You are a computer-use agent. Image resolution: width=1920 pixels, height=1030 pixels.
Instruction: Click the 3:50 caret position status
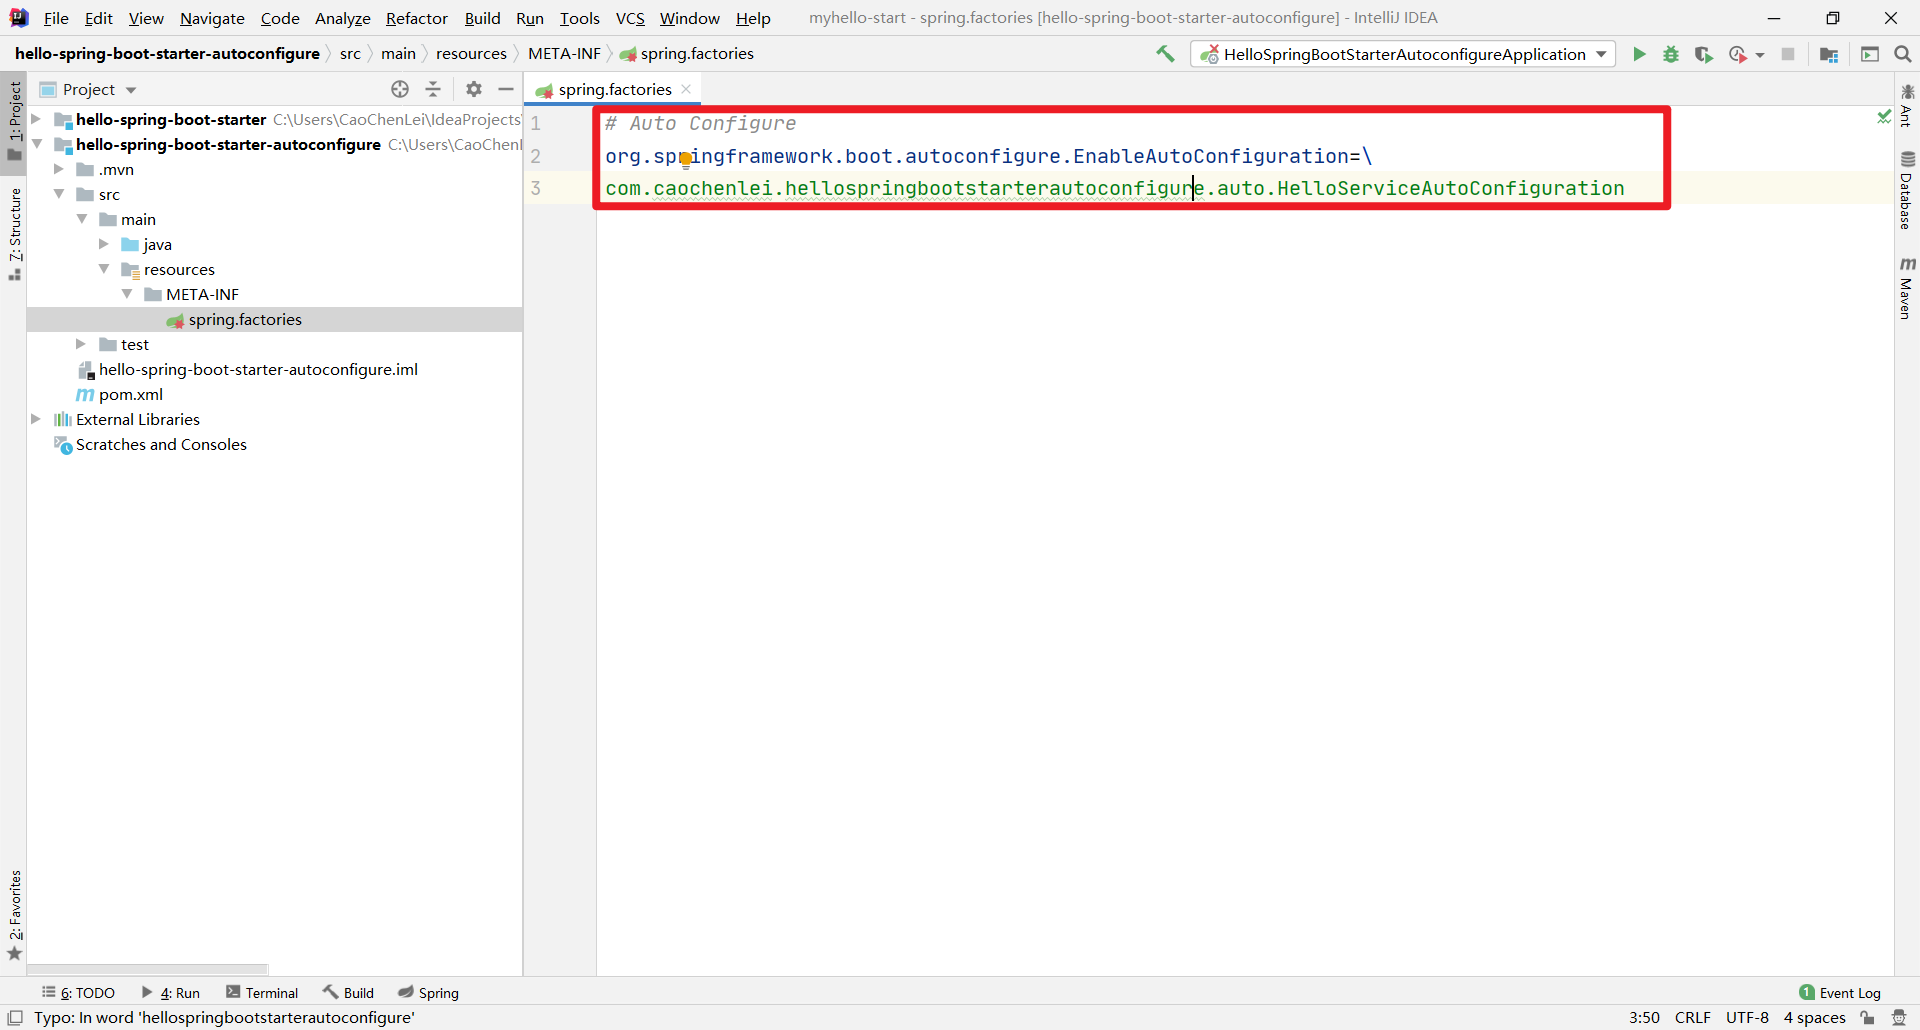[x=1644, y=1017]
